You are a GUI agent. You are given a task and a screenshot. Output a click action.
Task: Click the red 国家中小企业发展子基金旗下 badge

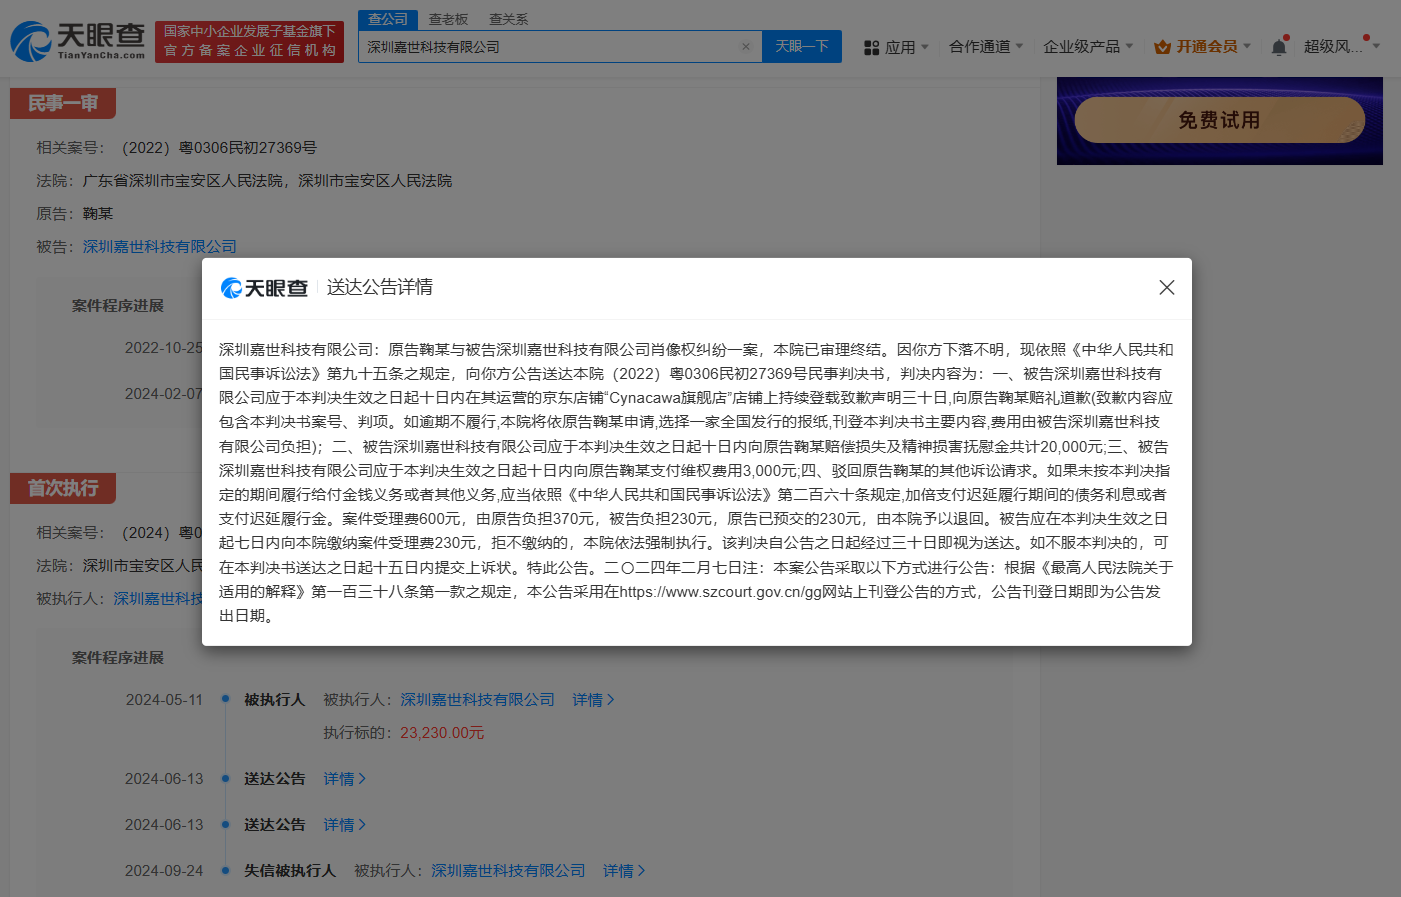coord(249,41)
